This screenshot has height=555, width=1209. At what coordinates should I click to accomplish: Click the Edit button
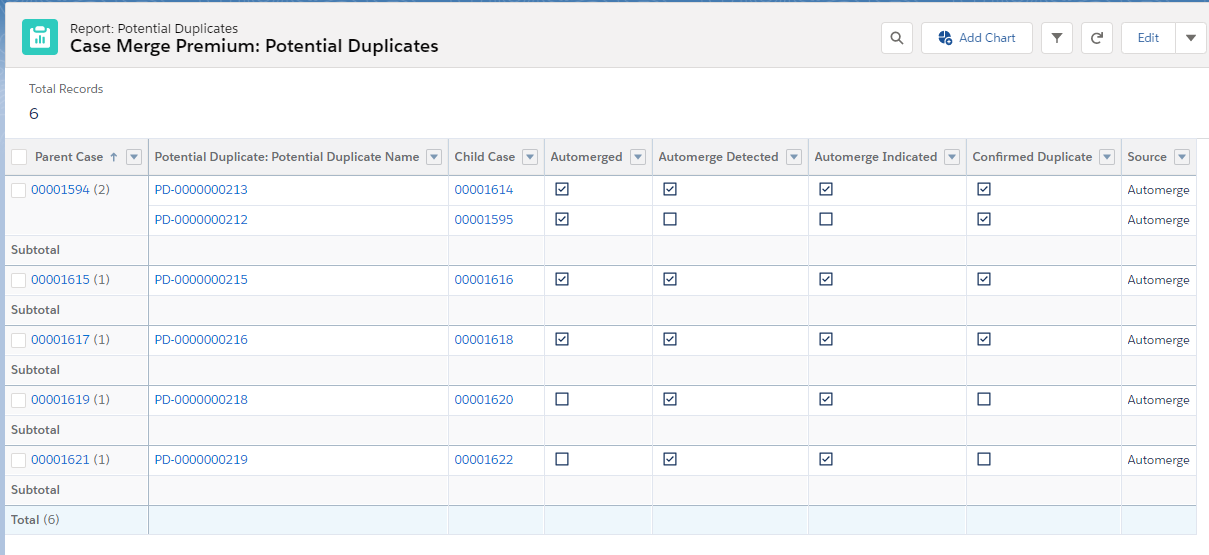click(1148, 38)
